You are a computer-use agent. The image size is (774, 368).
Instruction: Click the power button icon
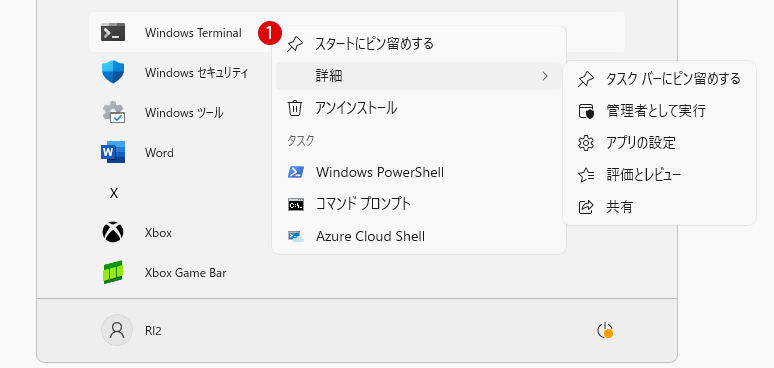pyautogui.click(x=605, y=330)
